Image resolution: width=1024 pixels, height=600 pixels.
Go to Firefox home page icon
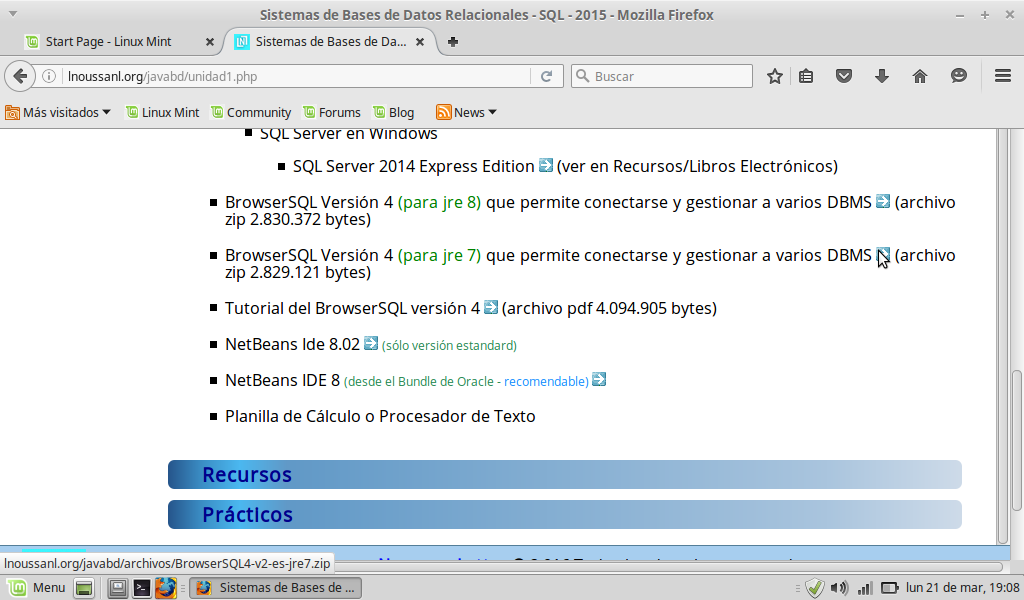pyautogui.click(x=920, y=76)
